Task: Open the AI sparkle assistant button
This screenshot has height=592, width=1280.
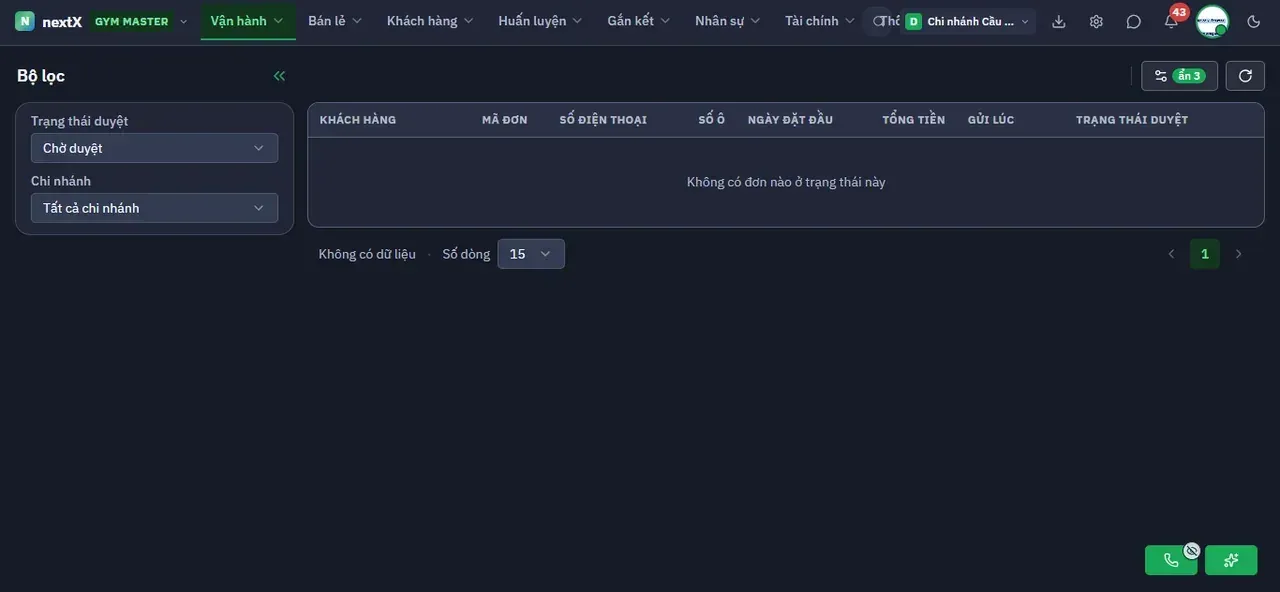Action: click(x=1231, y=560)
